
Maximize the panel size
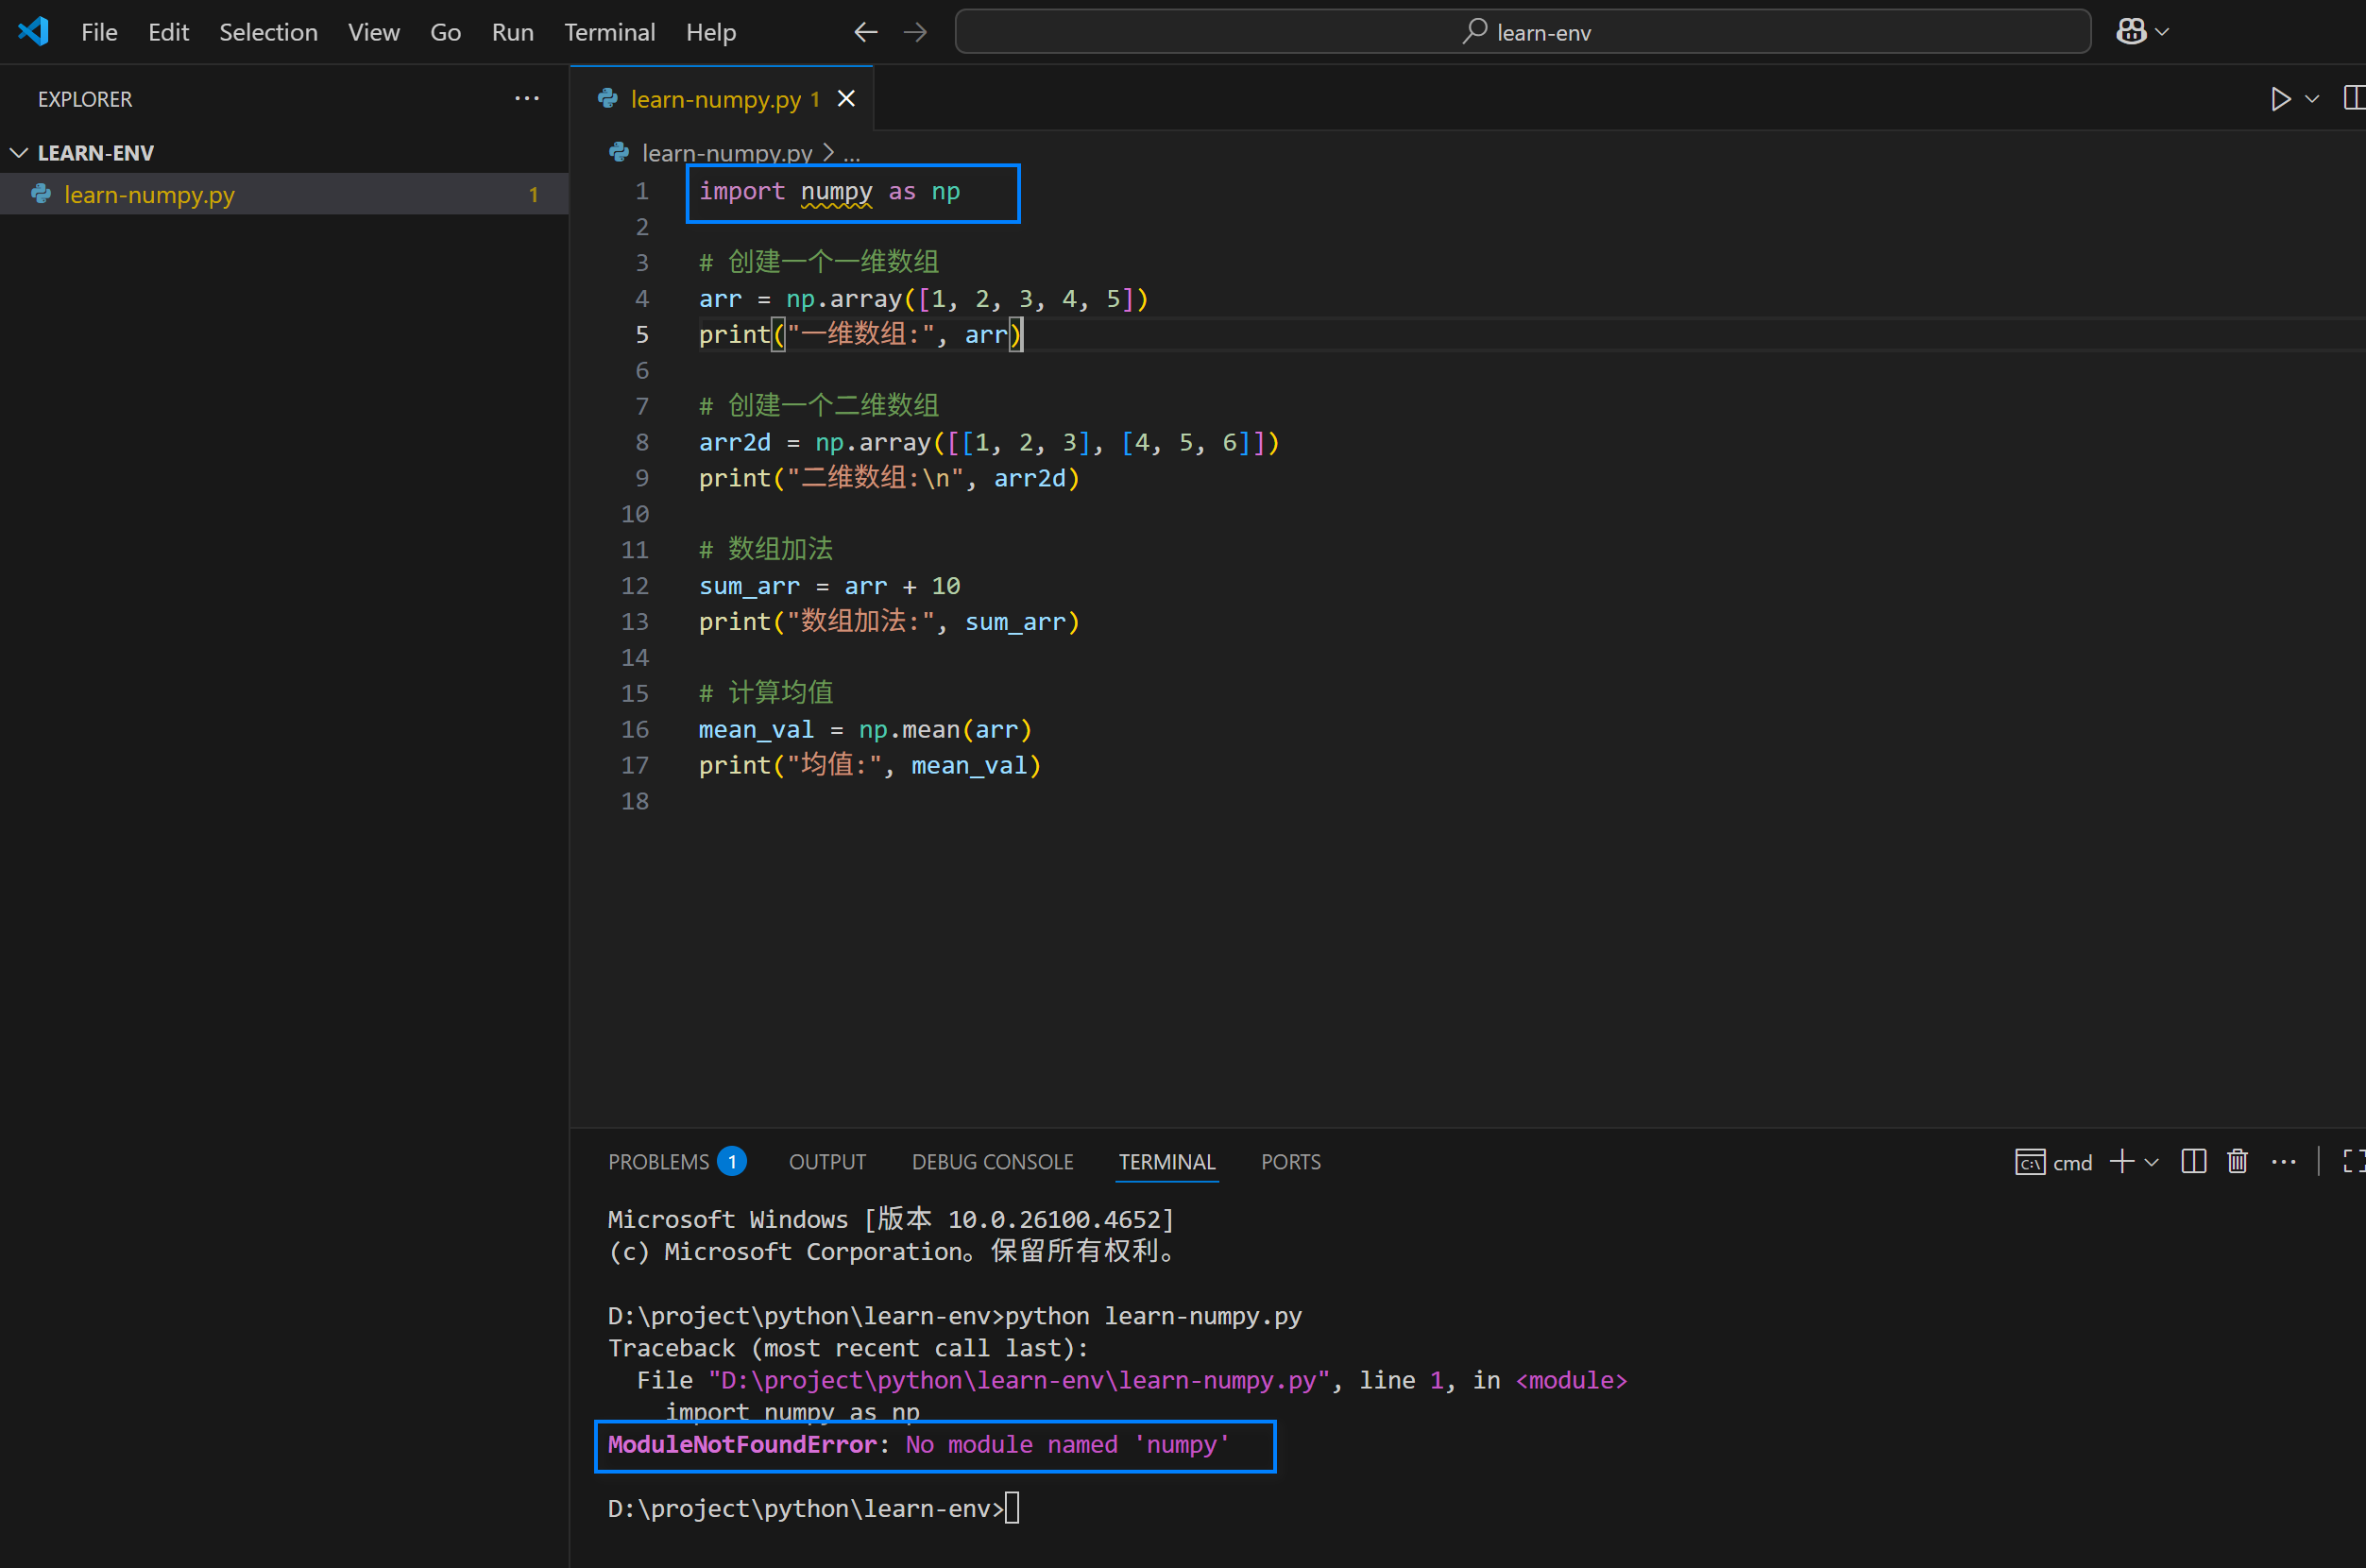[x=2354, y=1161]
